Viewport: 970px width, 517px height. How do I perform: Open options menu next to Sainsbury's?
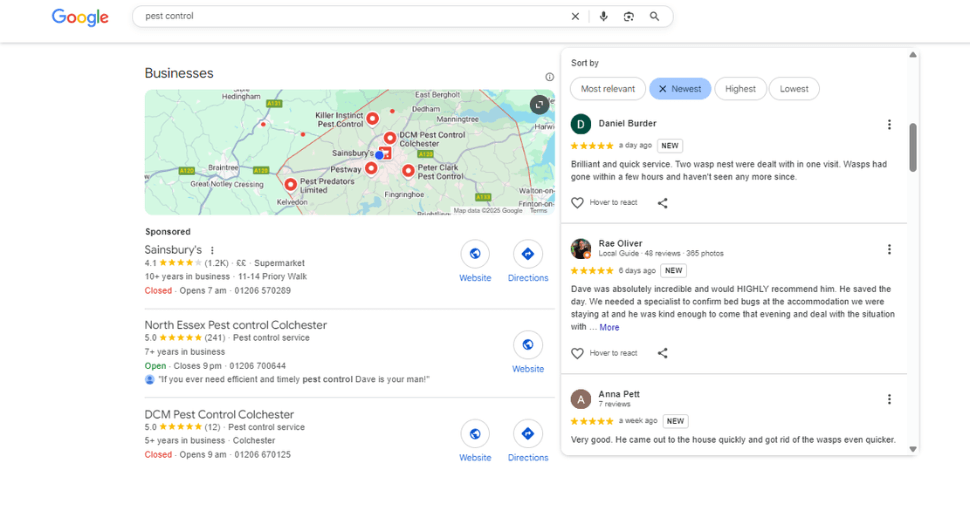click(212, 250)
